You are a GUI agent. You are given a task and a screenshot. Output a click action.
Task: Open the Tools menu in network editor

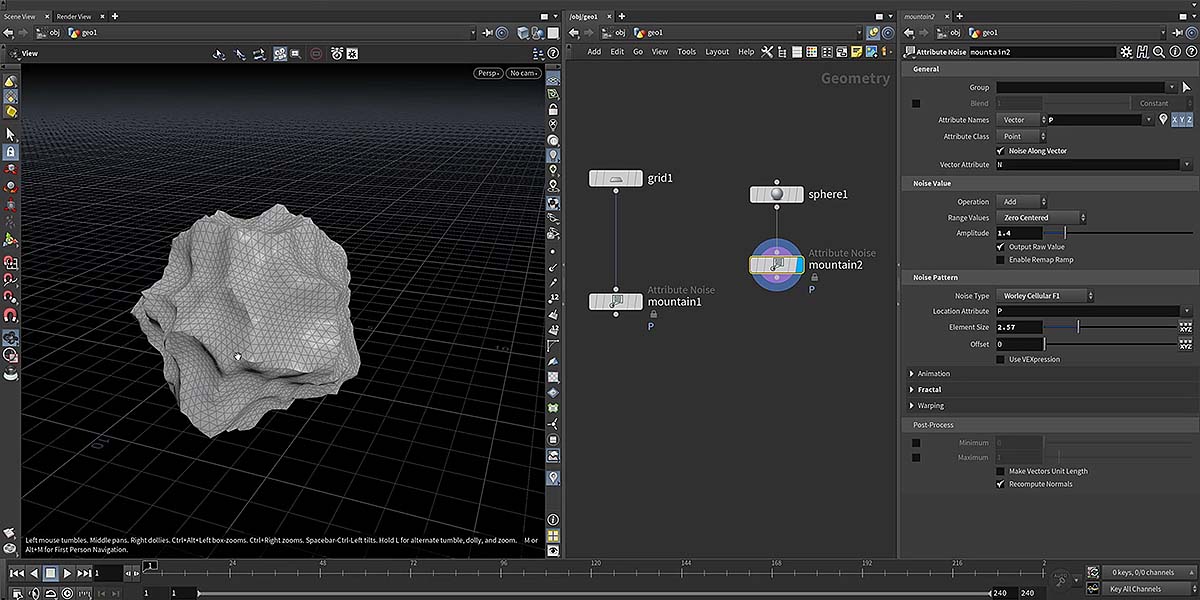(x=686, y=52)
